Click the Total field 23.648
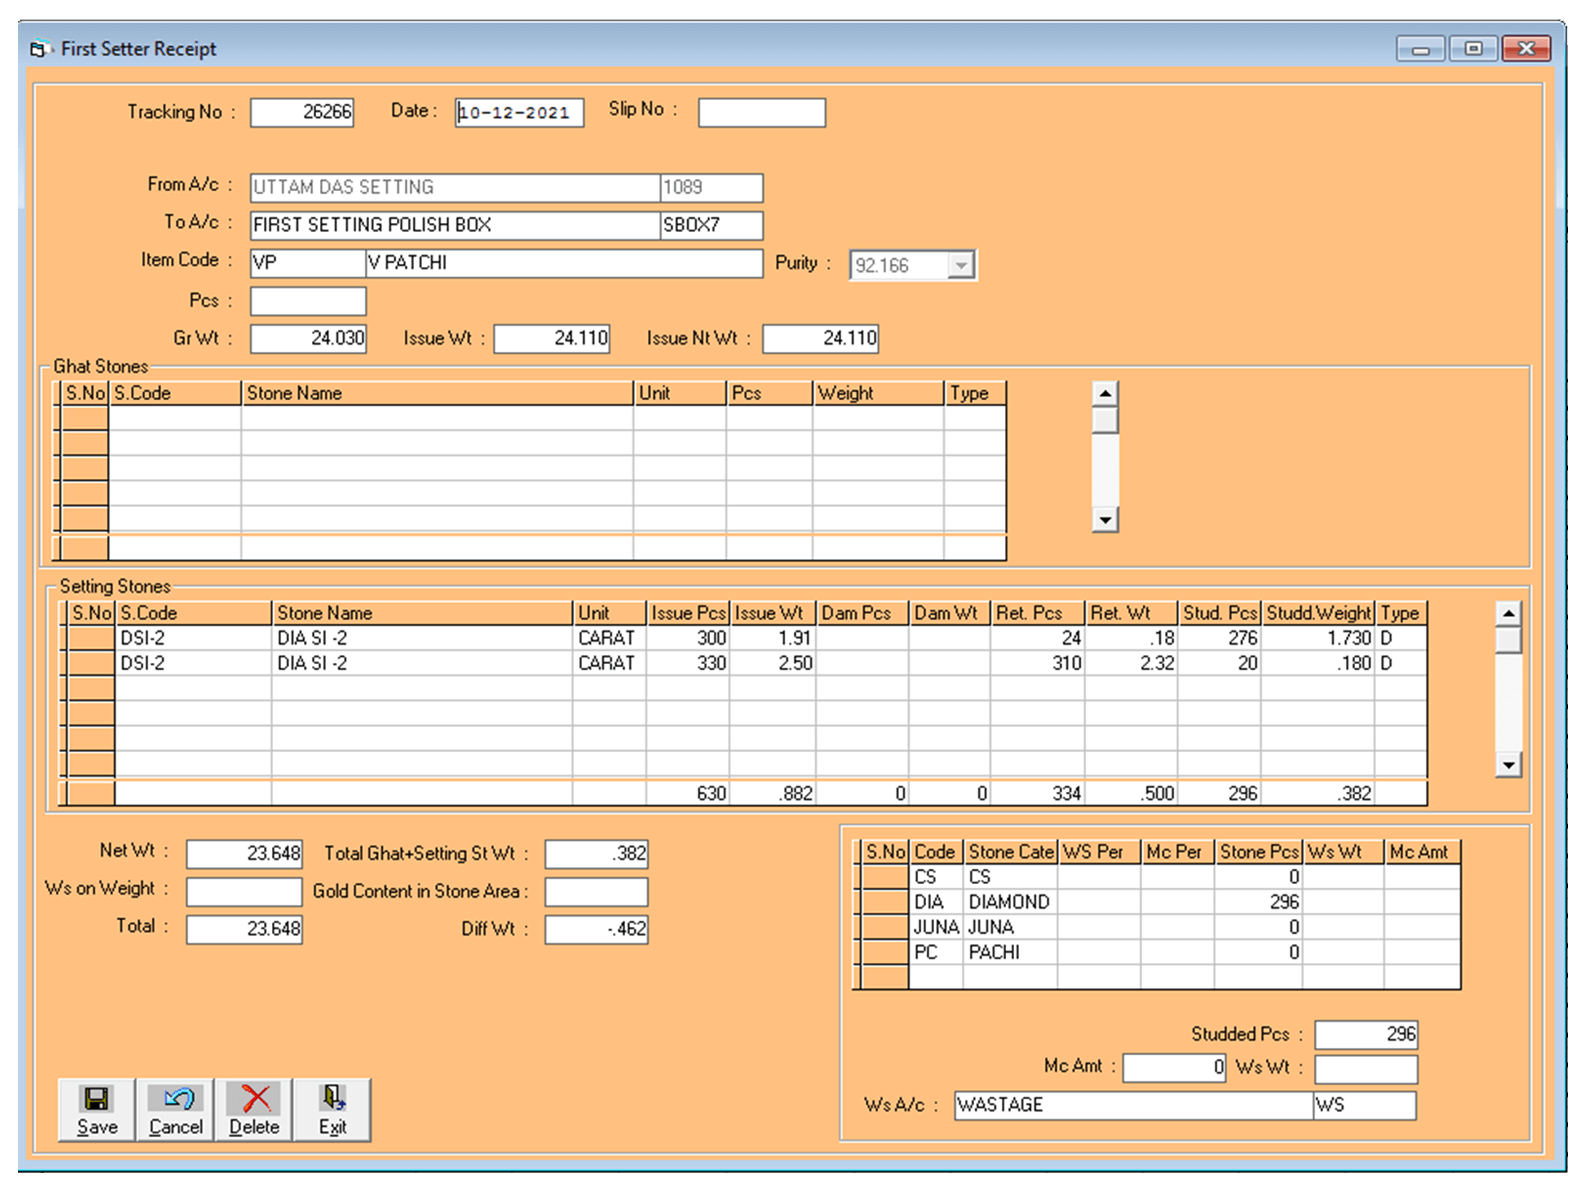Viewport: 1587px width, 1196px height. [x=244, y=929]
